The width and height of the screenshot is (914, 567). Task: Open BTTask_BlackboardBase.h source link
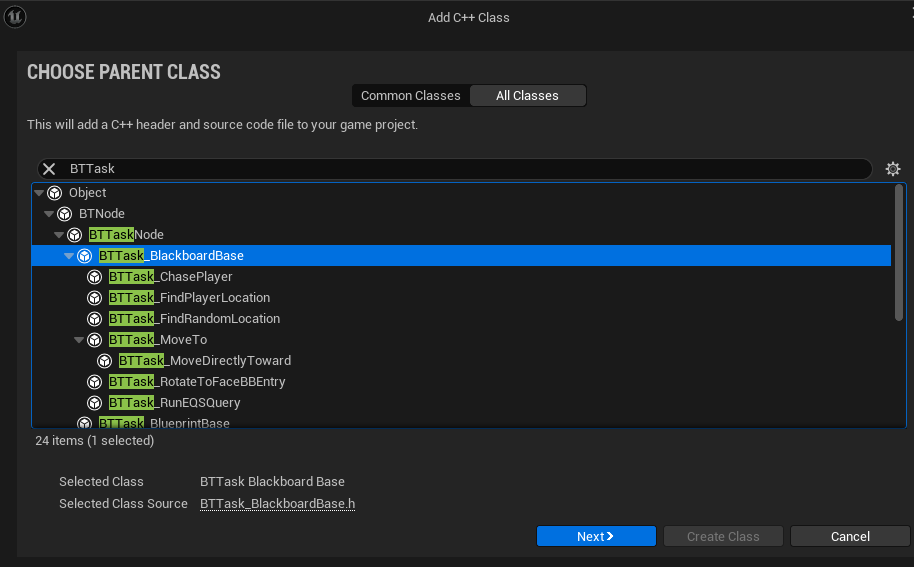click(277, 503)
